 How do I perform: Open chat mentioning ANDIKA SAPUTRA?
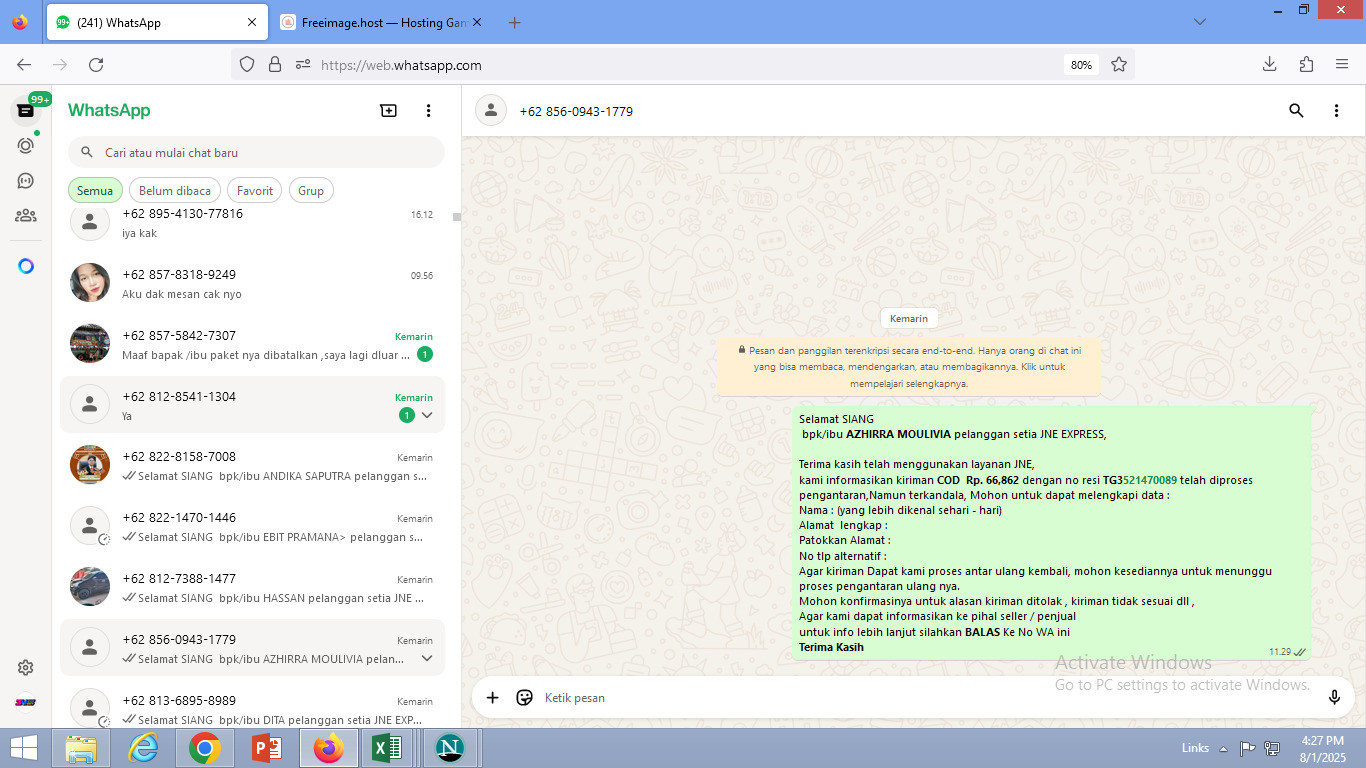[x=252, y=467]
